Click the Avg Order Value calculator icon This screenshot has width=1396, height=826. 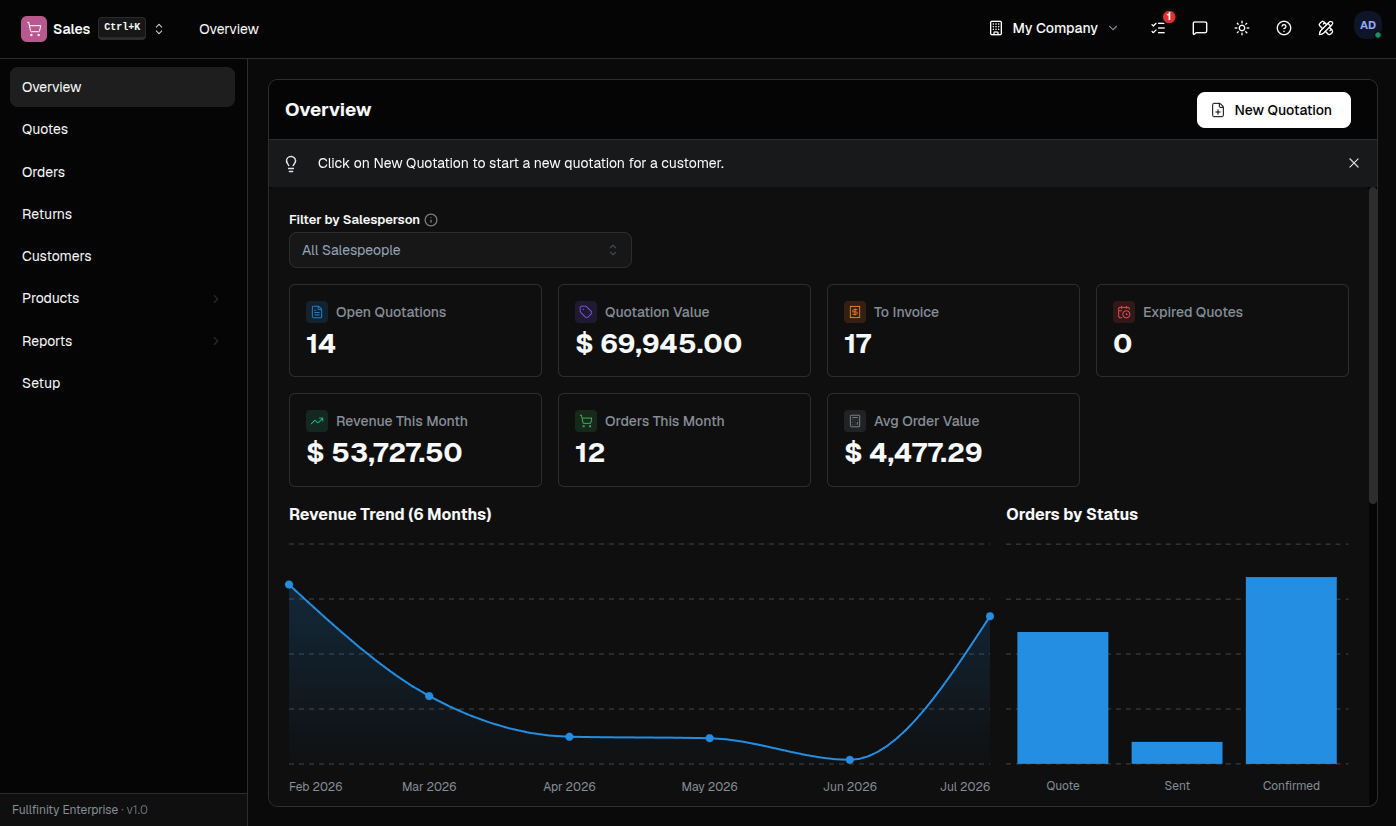(855, 421)
